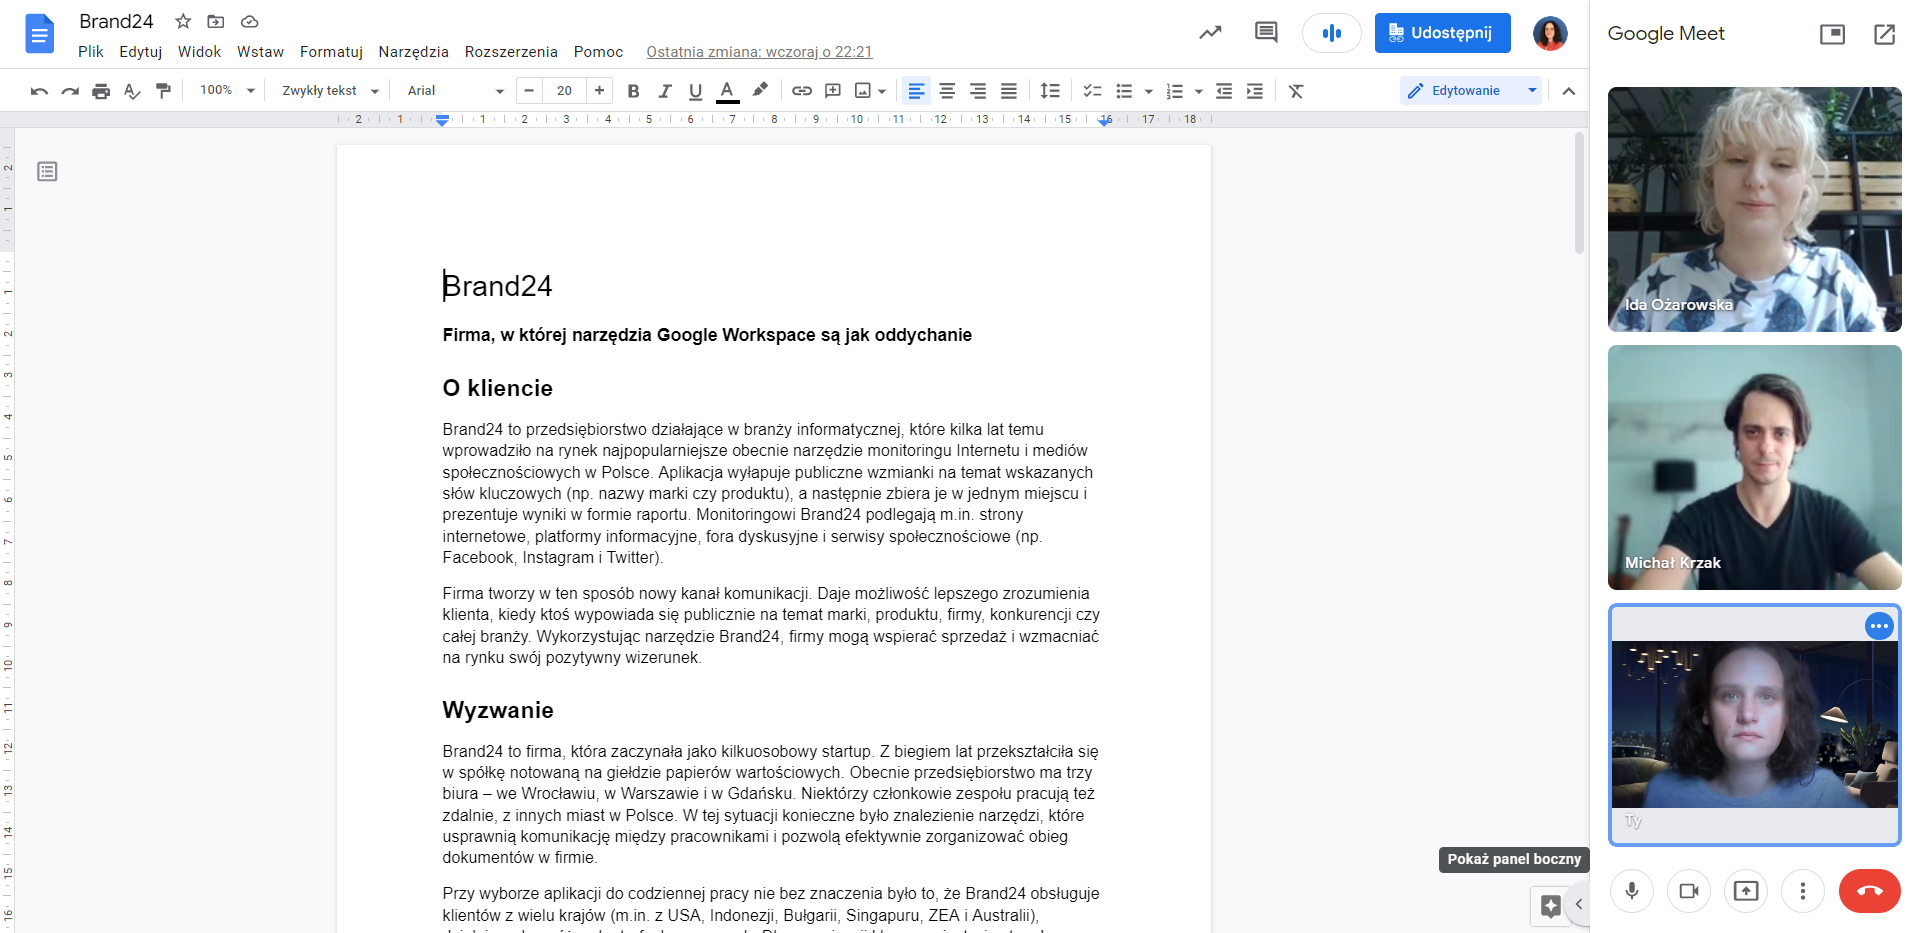
Task: Open the Arial font dropdown
Action: 455,91
